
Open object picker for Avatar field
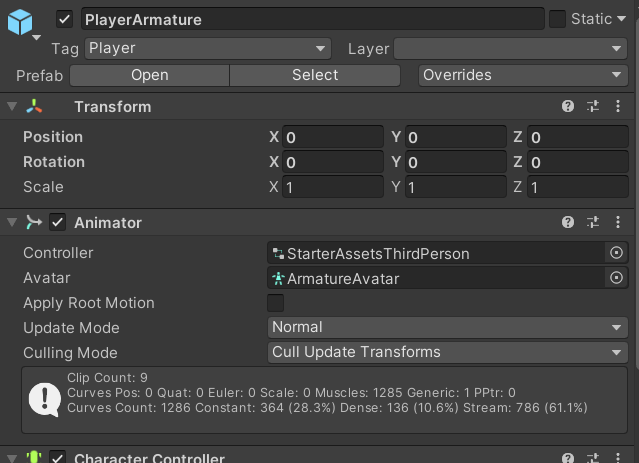pyautogui.click(x=616, y=278)
